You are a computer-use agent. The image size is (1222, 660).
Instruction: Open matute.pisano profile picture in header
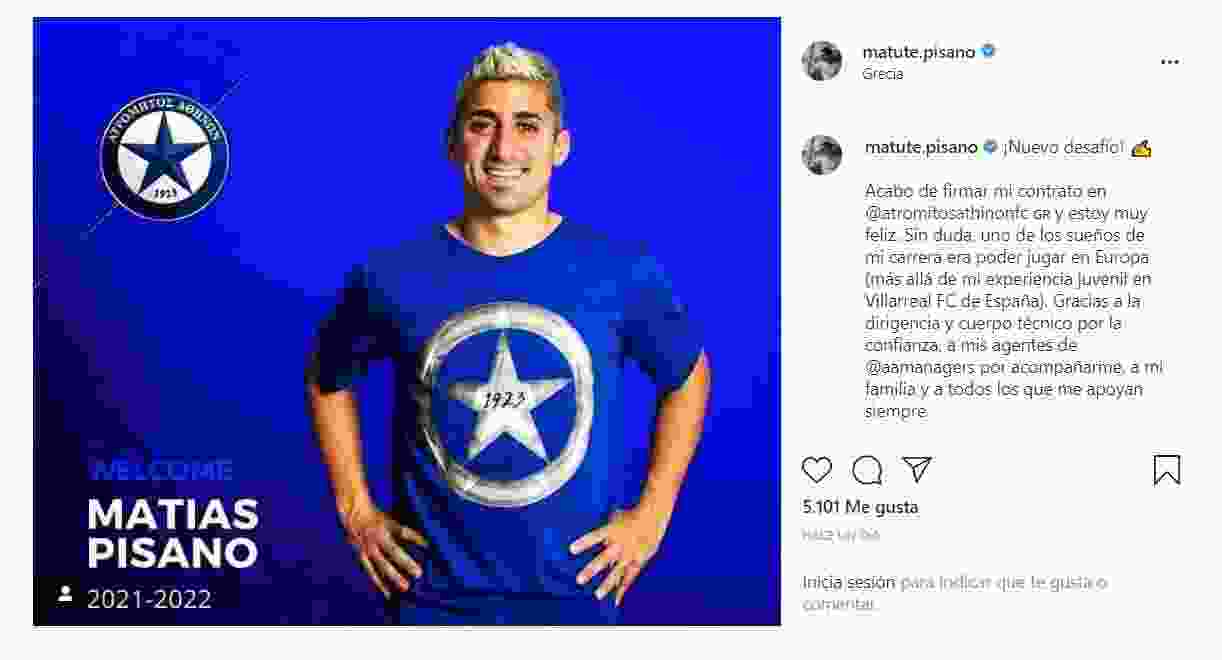(822, 61)
